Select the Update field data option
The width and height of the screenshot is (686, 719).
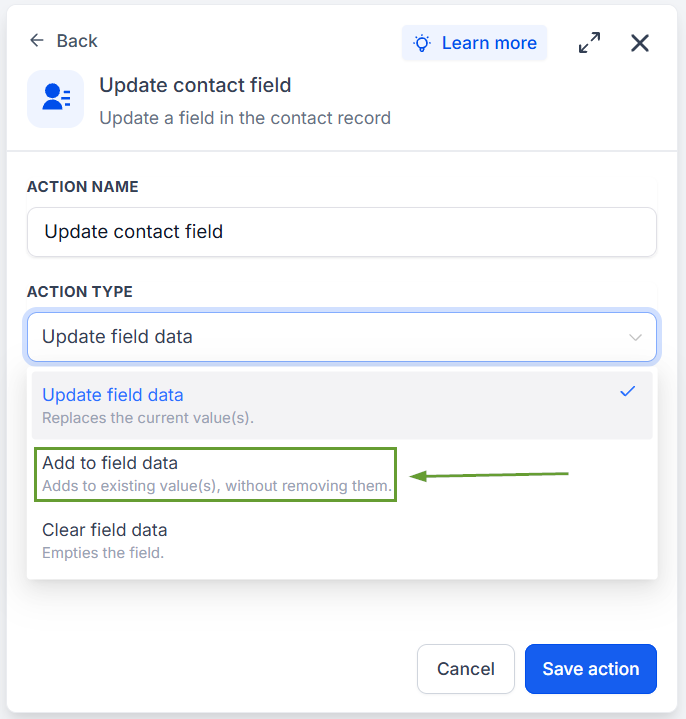point(342,405)
